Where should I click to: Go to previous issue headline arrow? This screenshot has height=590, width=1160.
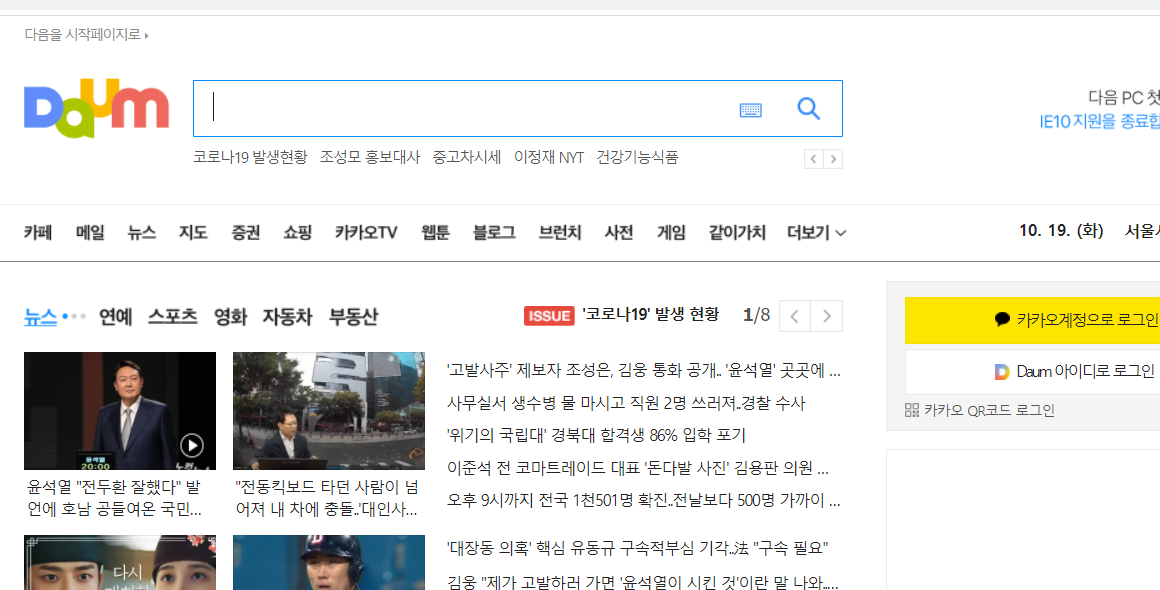795,316
